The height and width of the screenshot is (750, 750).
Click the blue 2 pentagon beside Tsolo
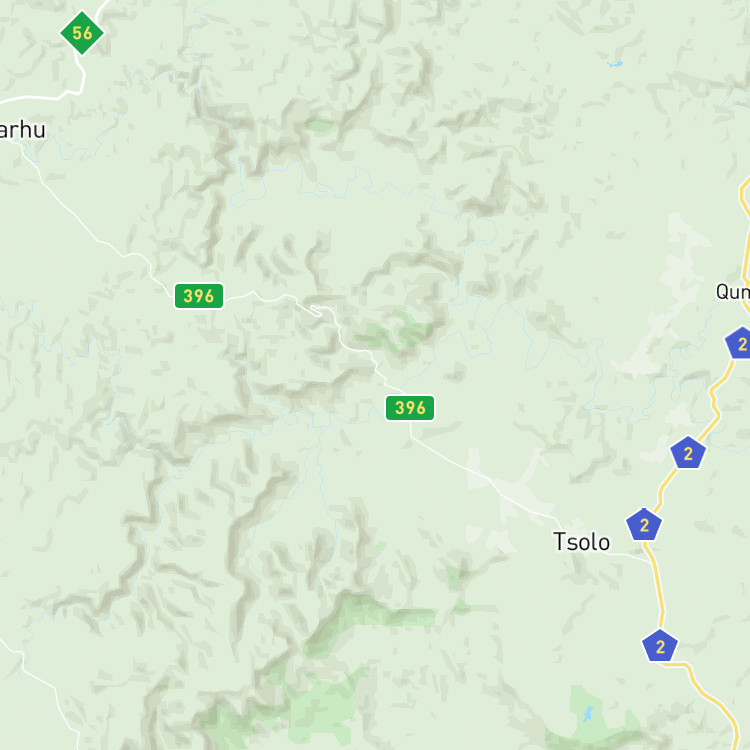click(644, 525)
